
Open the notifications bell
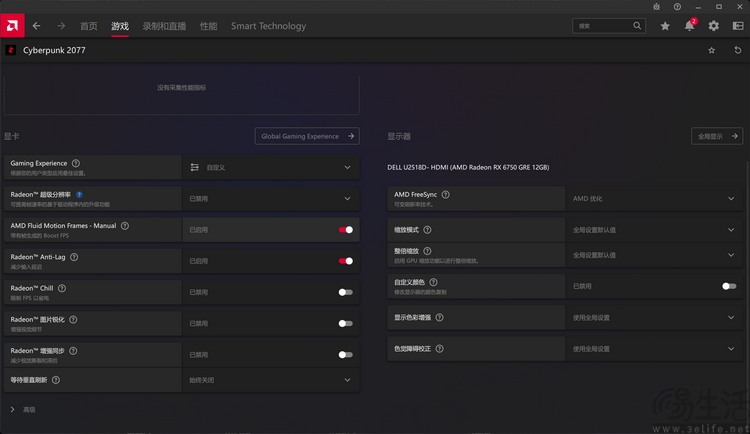tap(689, 26)
